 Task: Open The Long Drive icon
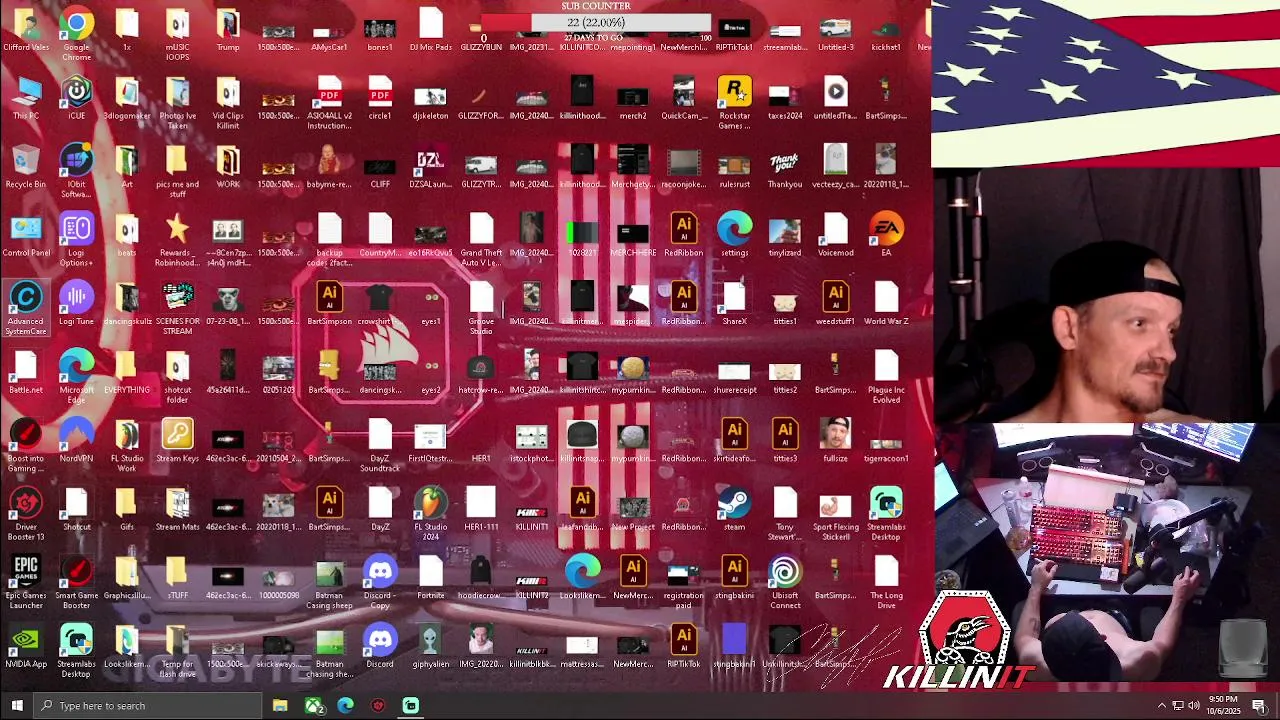click(886, 583)
